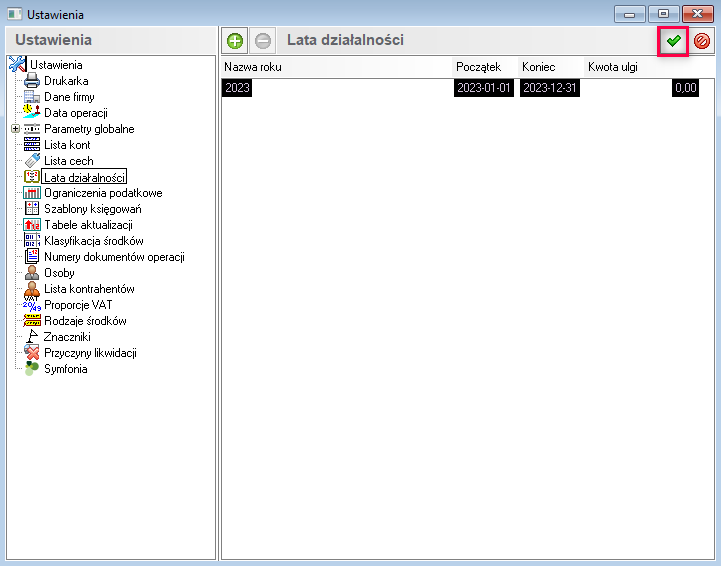Click the Szablony księgowań icon
This screenshot has width=721, height=566.
32,208
